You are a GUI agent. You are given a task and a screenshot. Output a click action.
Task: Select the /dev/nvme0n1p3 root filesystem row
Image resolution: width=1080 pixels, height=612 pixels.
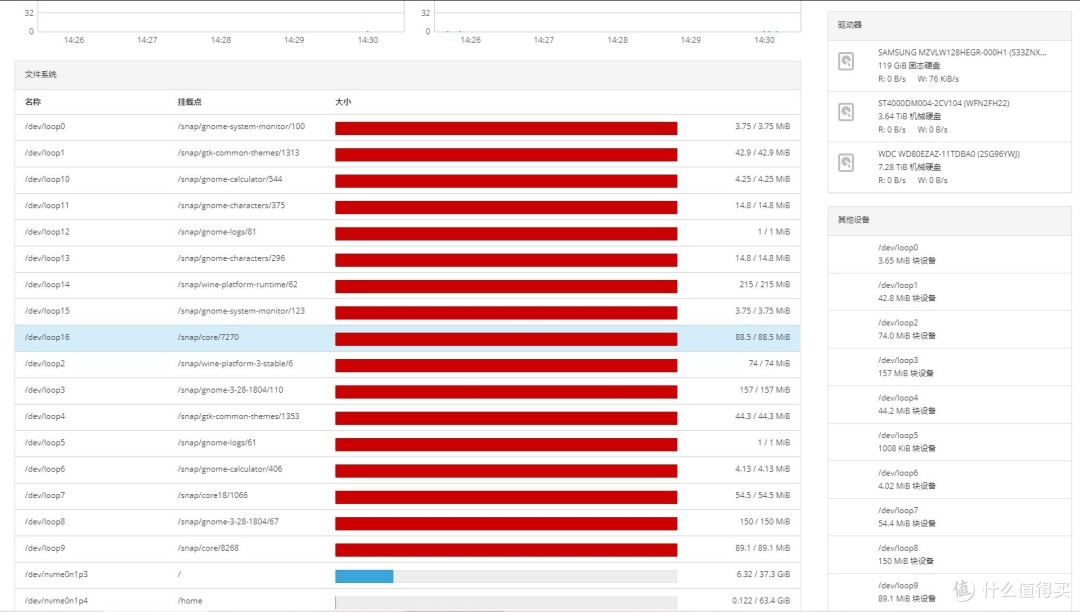pyautogui.click(x=407, y=575)
